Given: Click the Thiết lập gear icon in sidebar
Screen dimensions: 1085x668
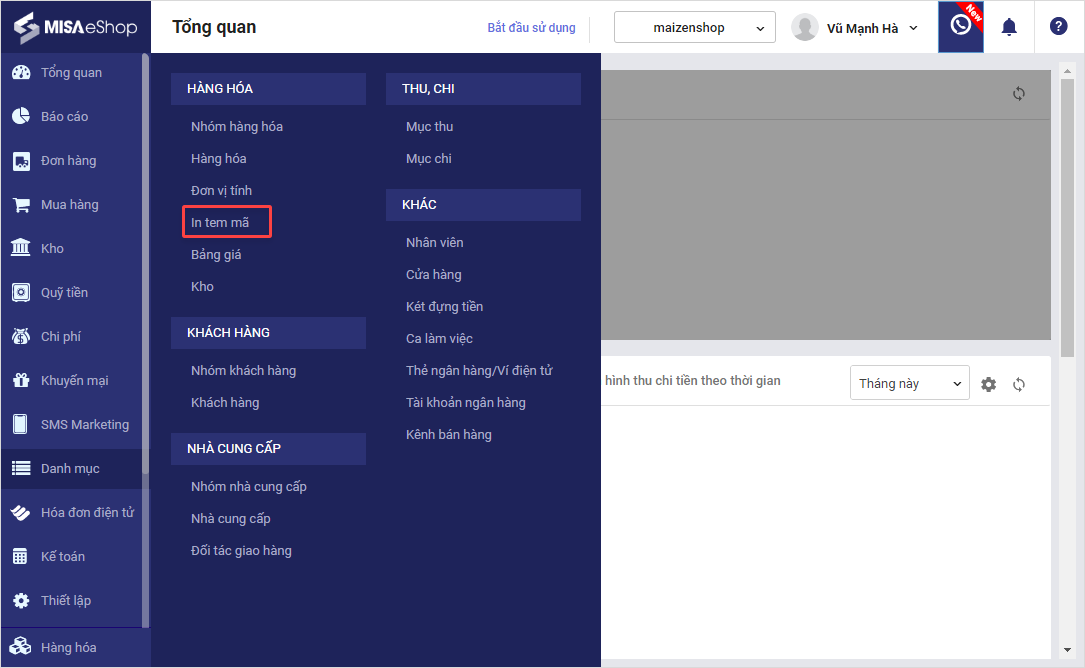Looking at the screenshot, I should coord(21,600).
